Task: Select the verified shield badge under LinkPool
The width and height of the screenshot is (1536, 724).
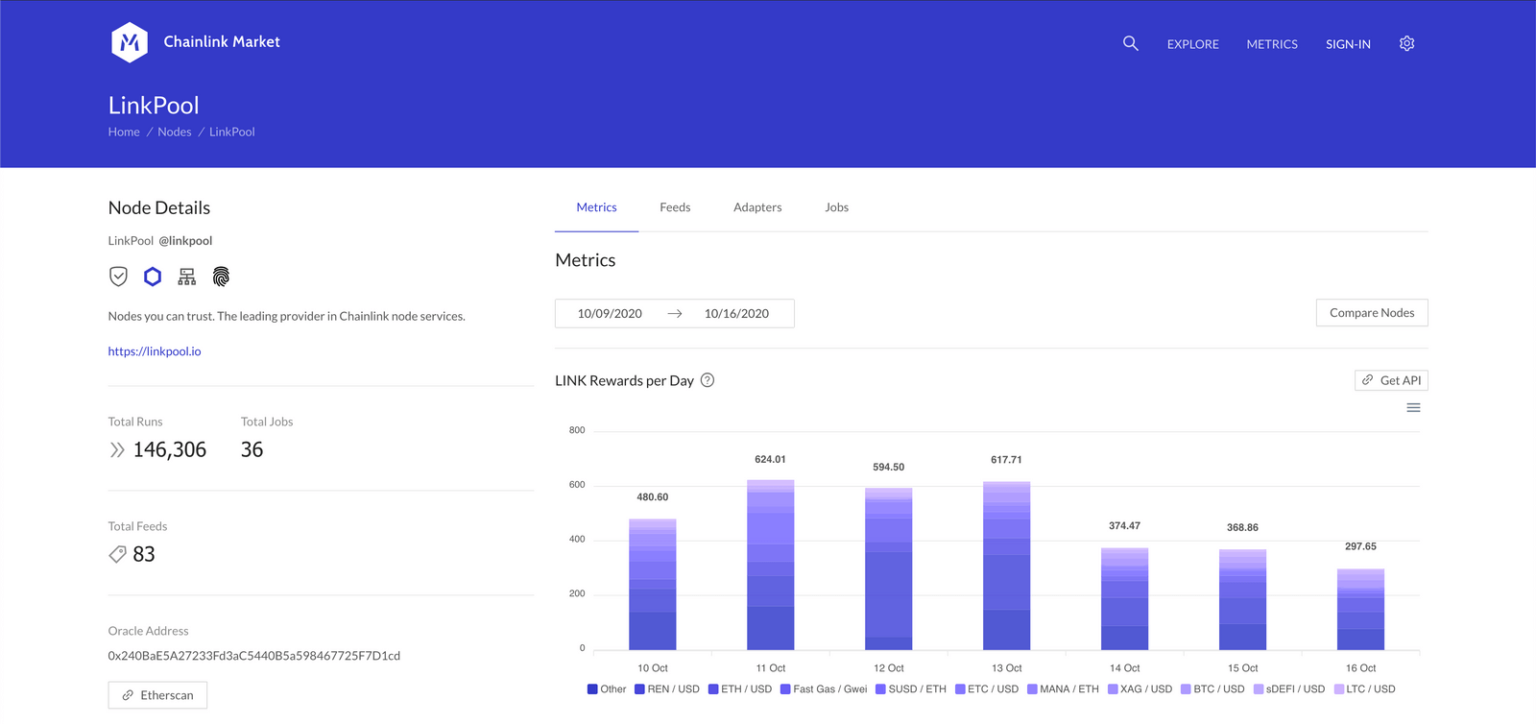Action: 118,276
